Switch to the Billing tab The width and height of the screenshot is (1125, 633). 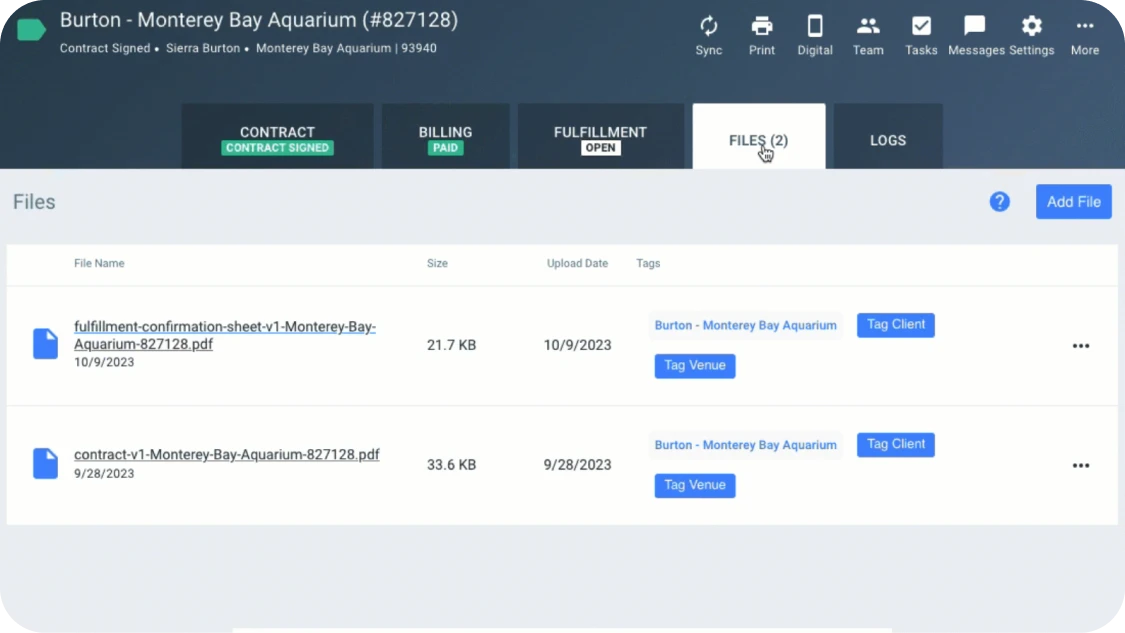tap(445, 136)
